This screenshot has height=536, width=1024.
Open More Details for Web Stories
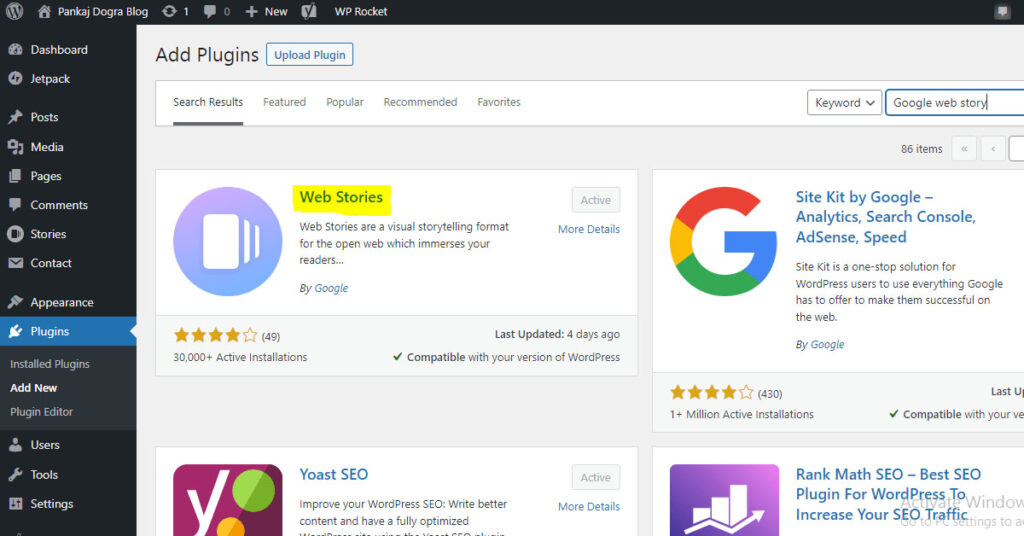[x=588, y=229]
